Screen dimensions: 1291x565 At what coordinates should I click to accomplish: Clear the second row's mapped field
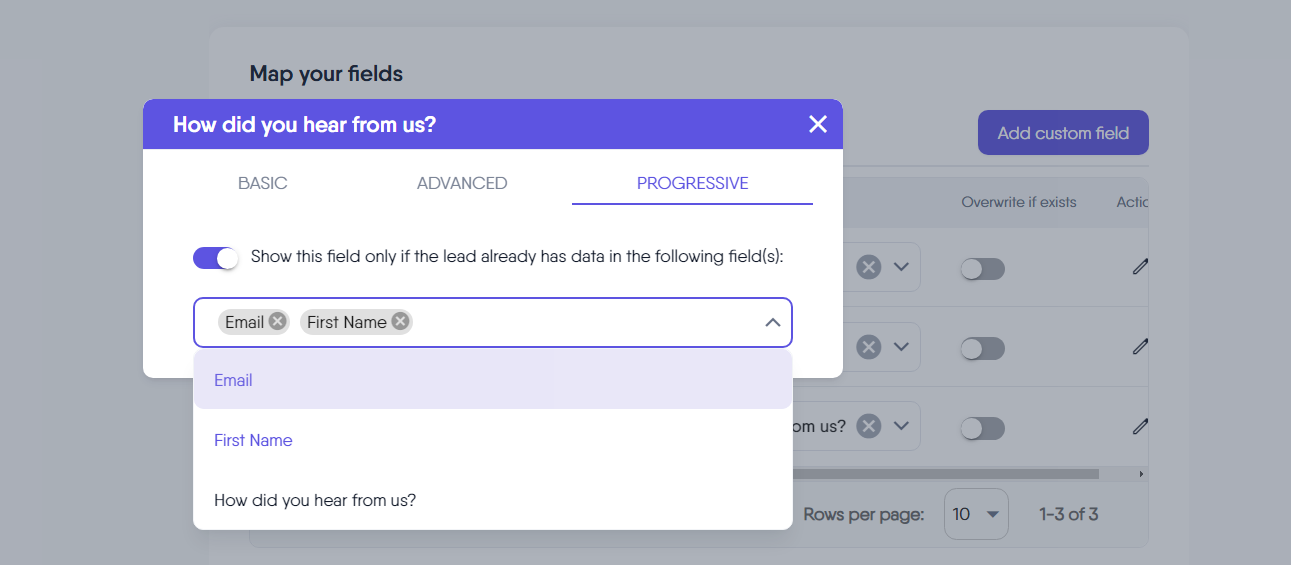tap(869, 347)
